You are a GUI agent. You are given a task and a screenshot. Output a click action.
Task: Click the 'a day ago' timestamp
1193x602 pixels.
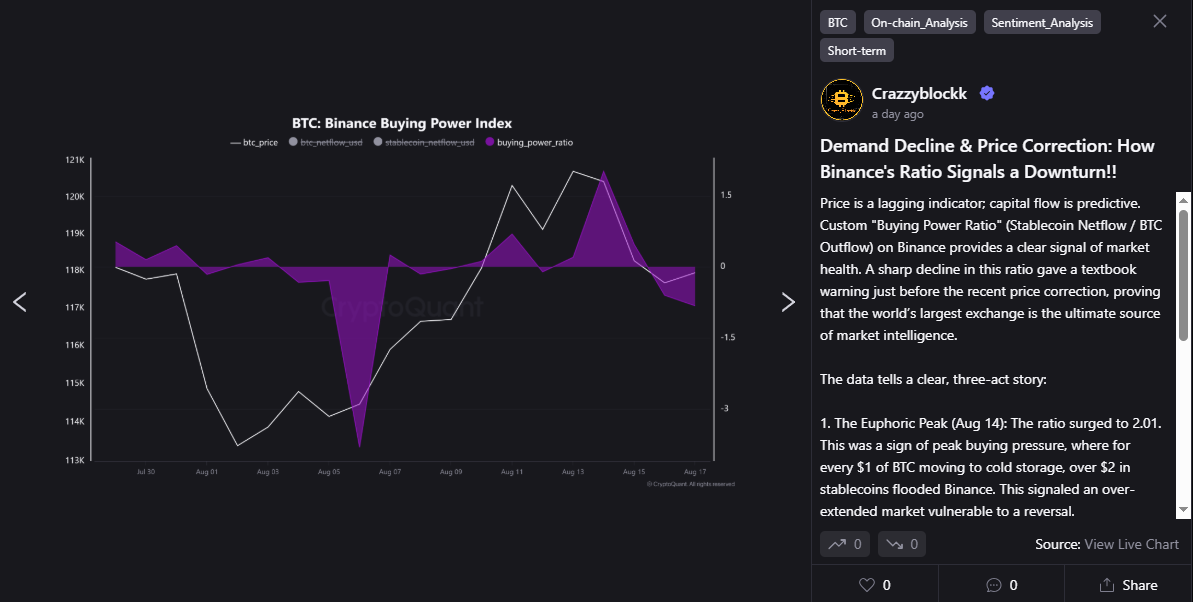point(898,114)
